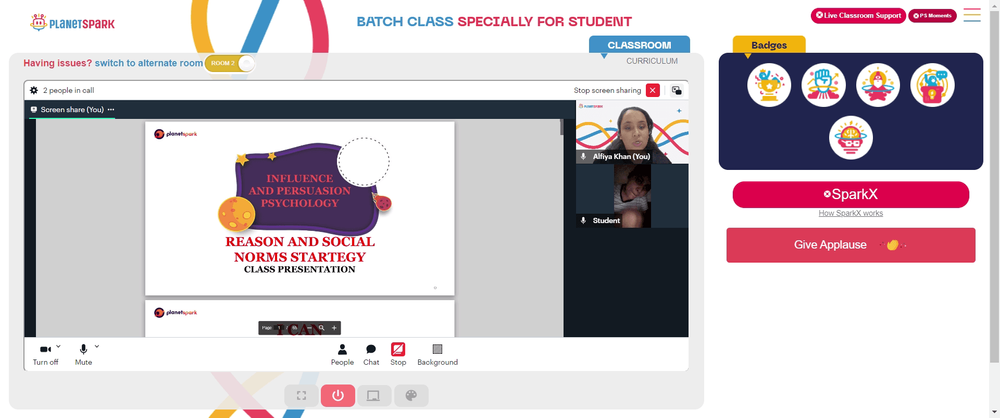The width and height of the screenshot is (1000, 418).
Task: Click the PDF page number field
Action: tap(279, 328)
